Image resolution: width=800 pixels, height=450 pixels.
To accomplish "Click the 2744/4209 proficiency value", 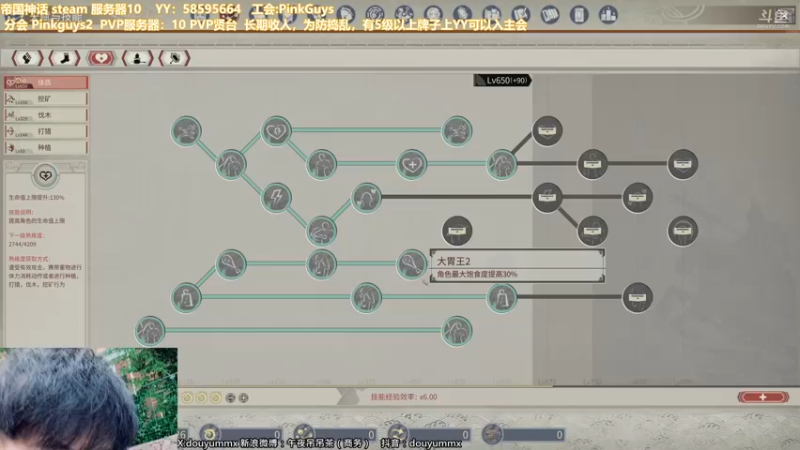I will (22, 244).
